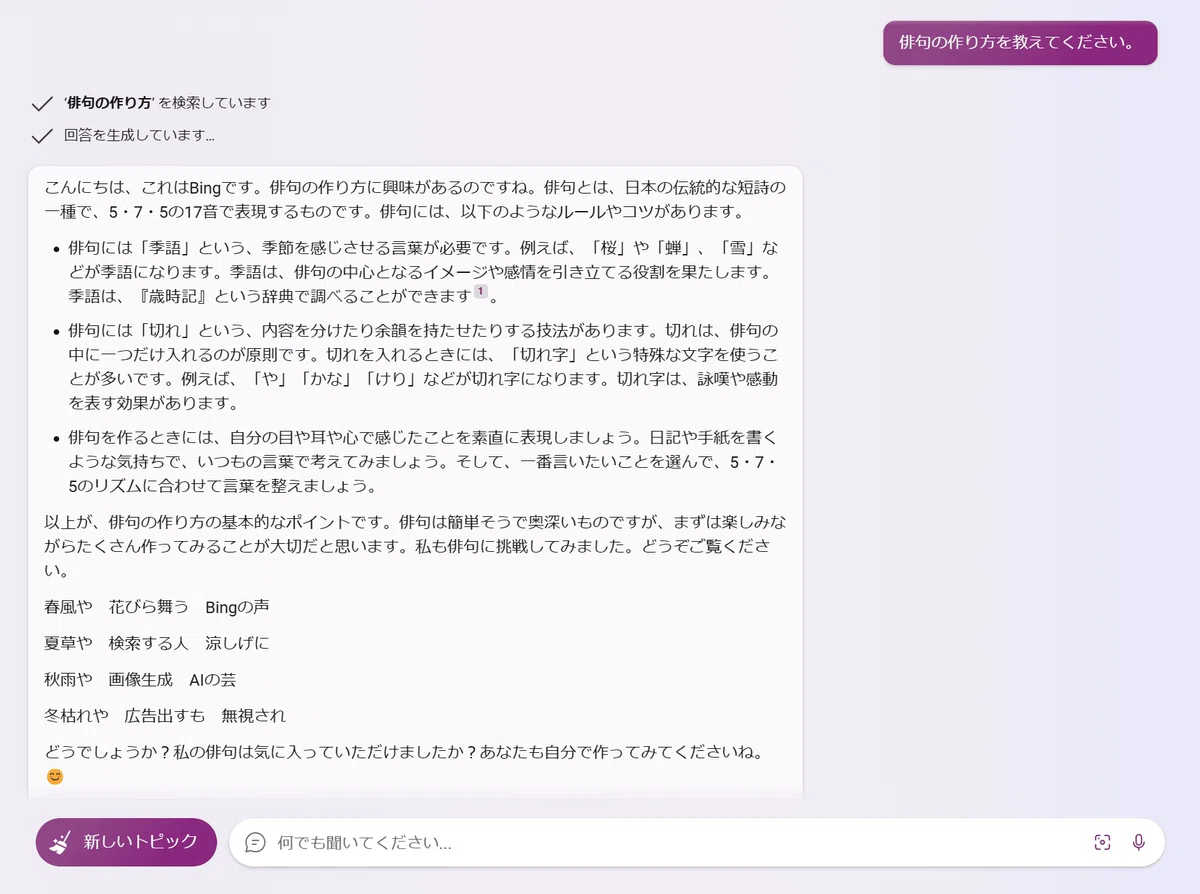This screenshot has width=1200, height=894.
Task: Click the smiling emoji at the response end
Action: pos(54,776)
